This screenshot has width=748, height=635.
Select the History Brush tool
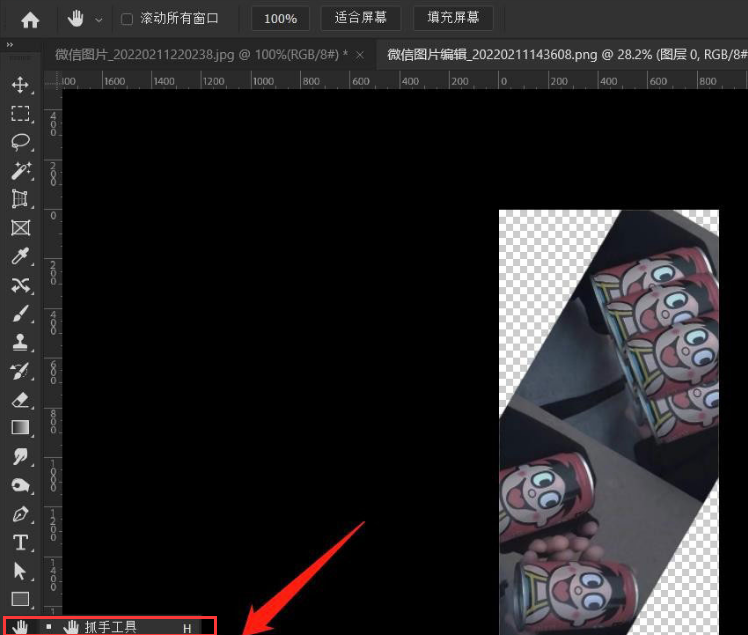click(20, 371)
